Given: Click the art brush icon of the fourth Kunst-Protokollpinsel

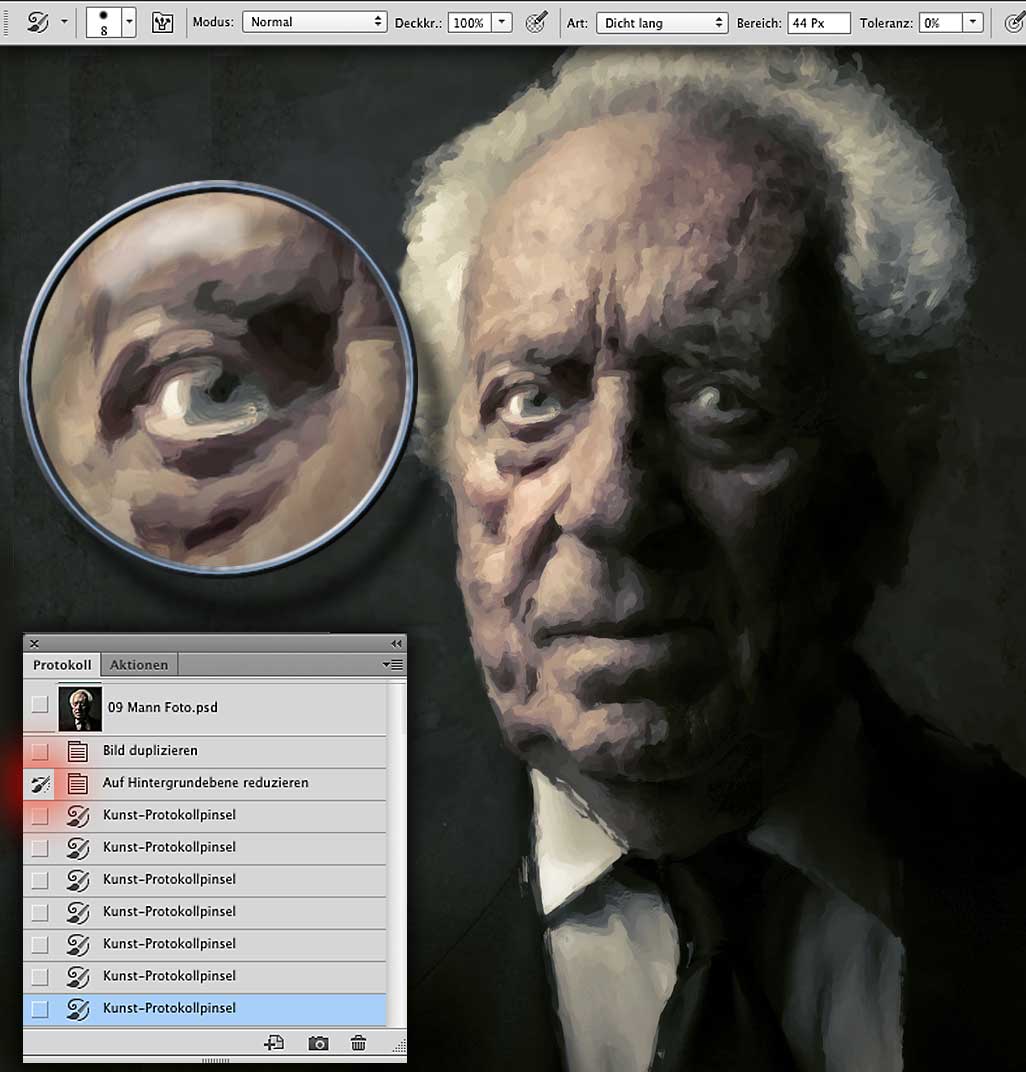Looking at the screenshot, I should pyautogui.click(x=78, y=911).
